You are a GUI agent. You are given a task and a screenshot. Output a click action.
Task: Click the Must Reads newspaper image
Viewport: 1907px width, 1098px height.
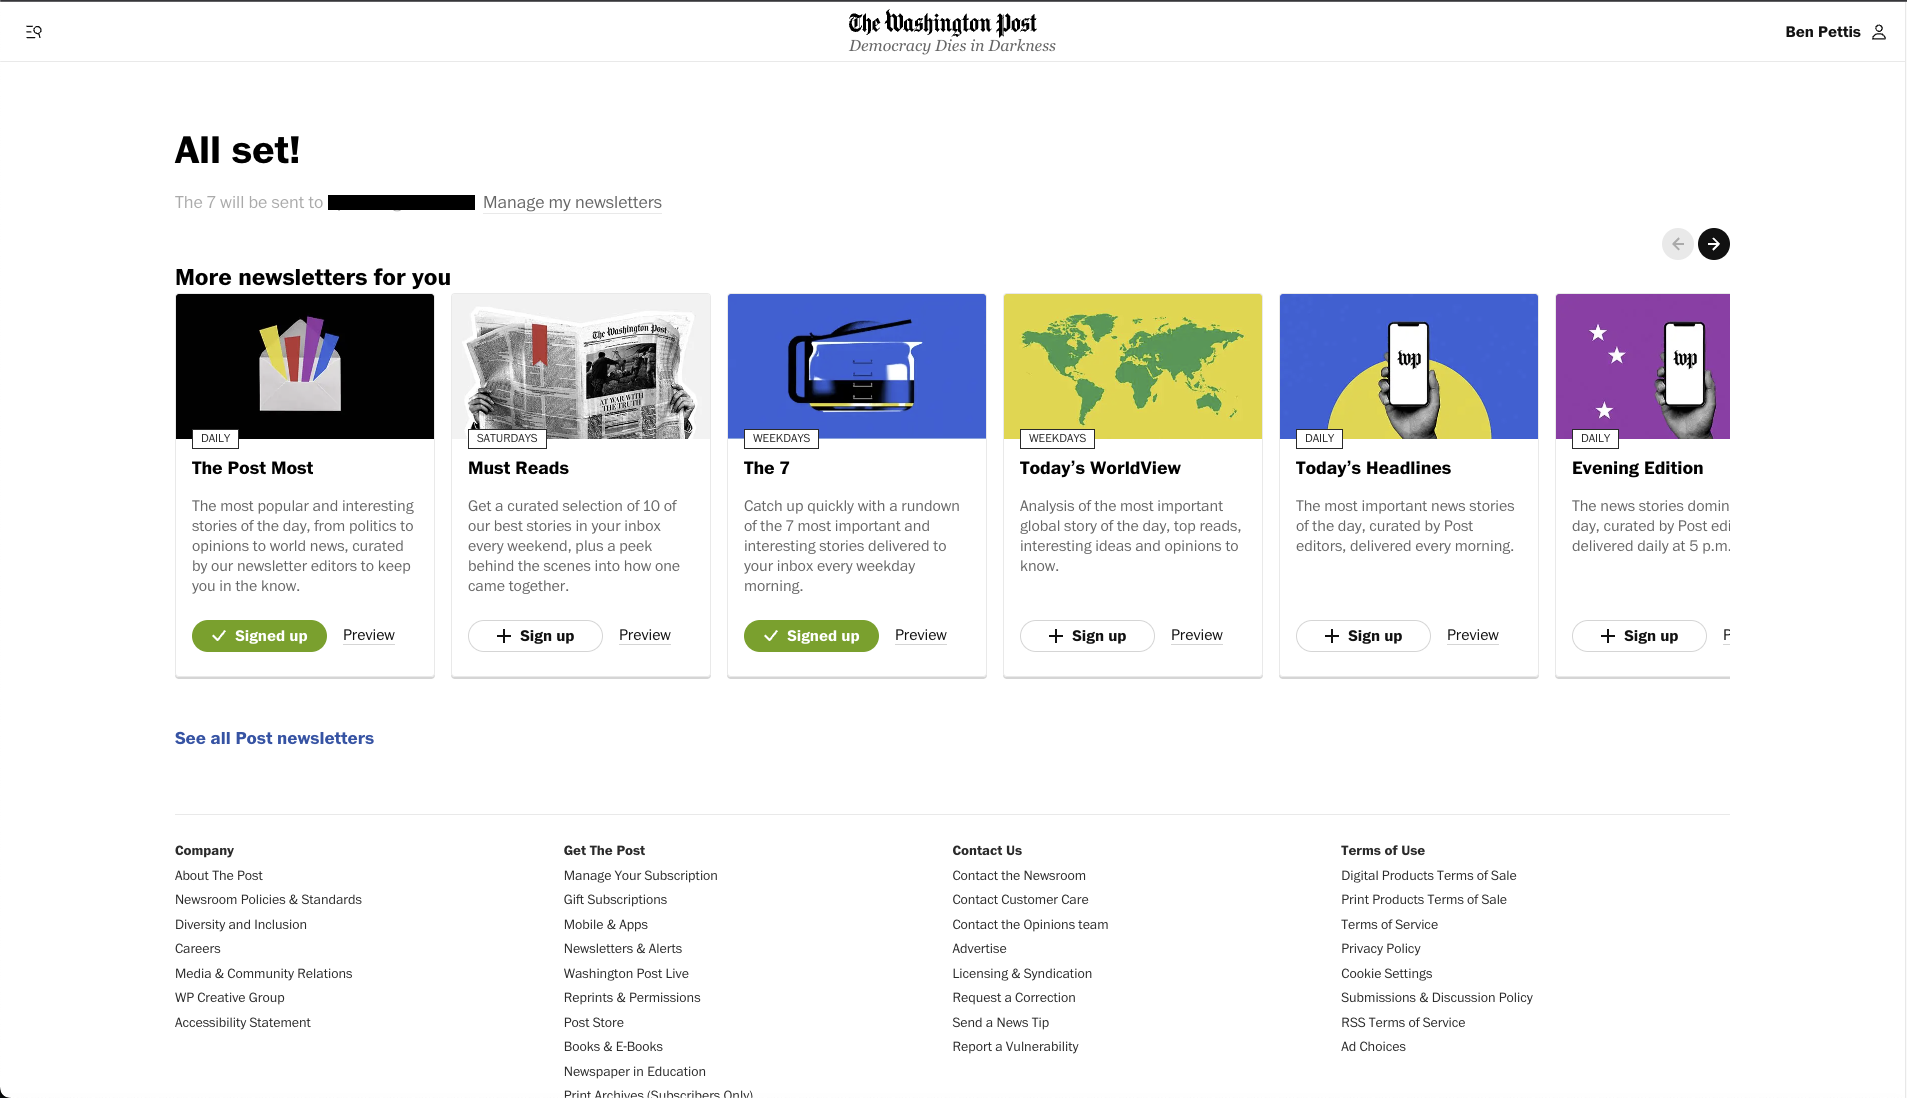click(580, 366)
